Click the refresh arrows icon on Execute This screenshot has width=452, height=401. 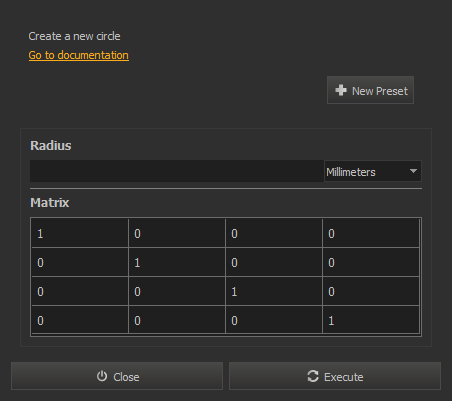pyautogui.click(x=313, y=376)
